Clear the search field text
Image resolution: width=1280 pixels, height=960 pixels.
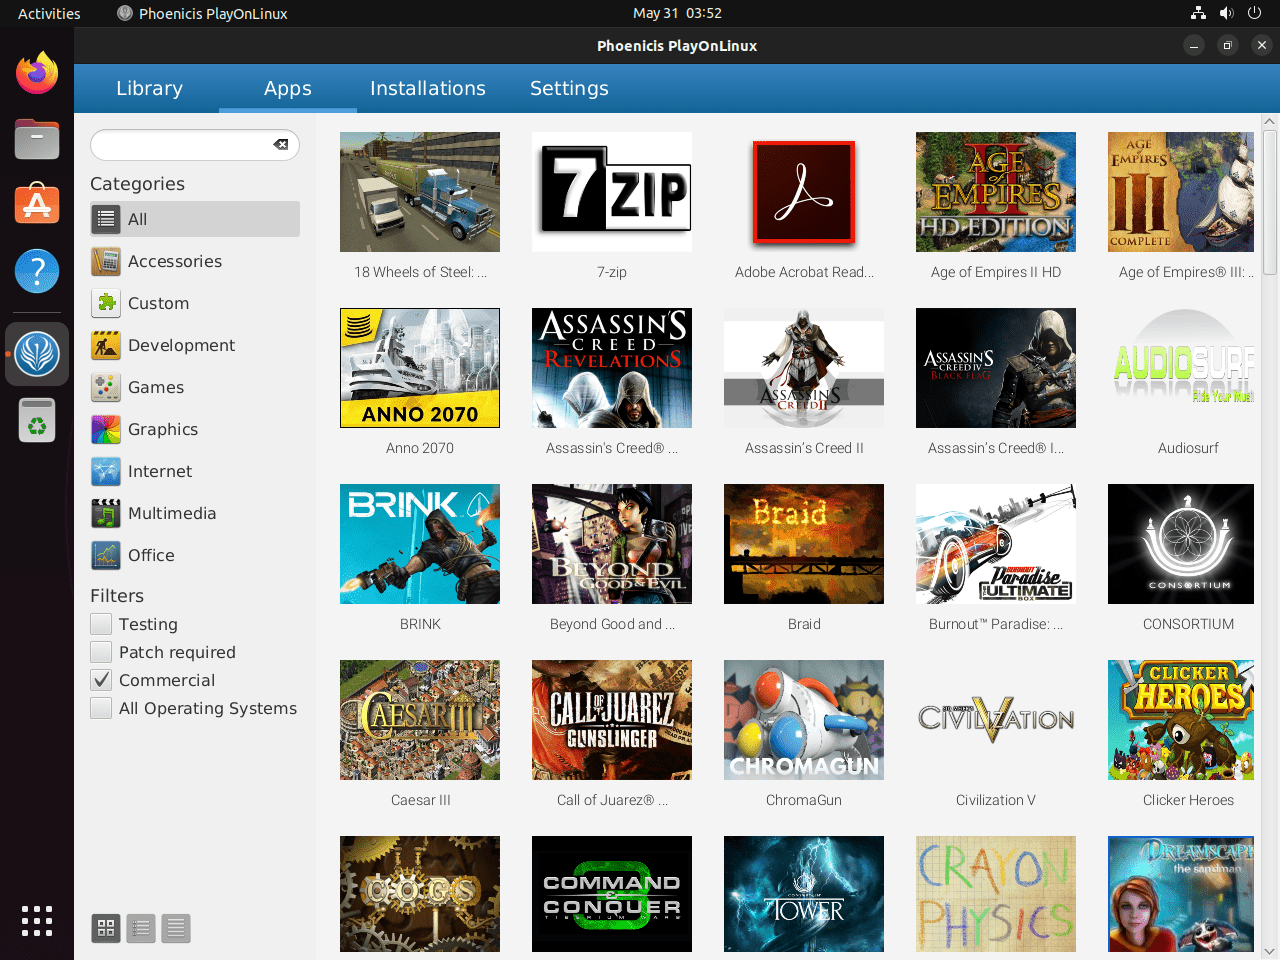point(281,145)
